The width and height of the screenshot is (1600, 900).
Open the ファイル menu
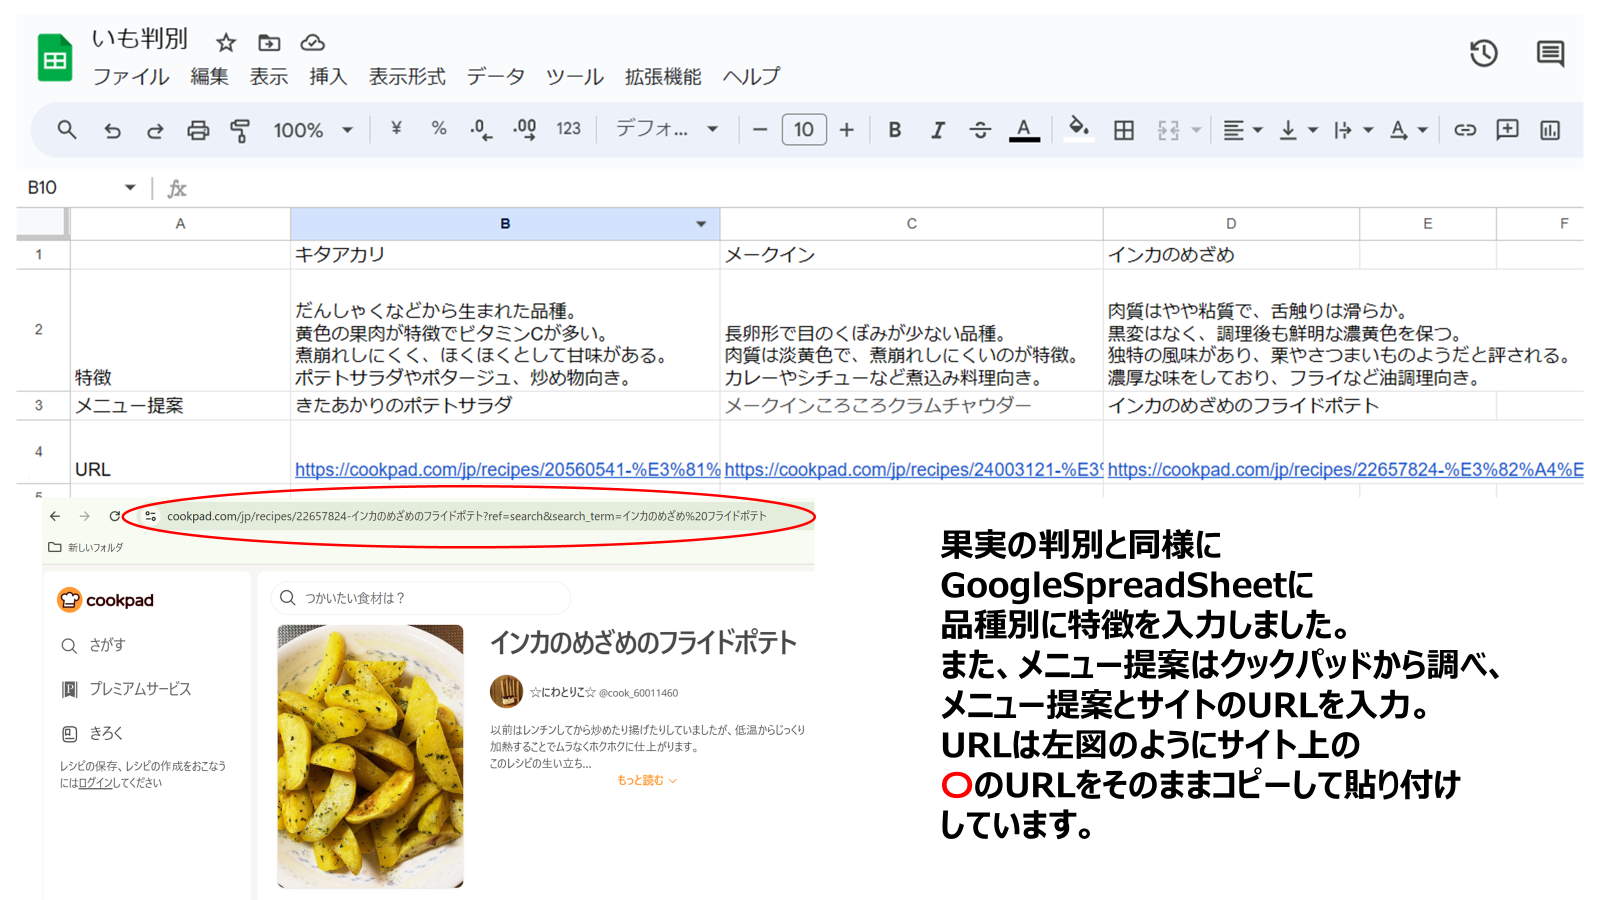pos(131,77)
